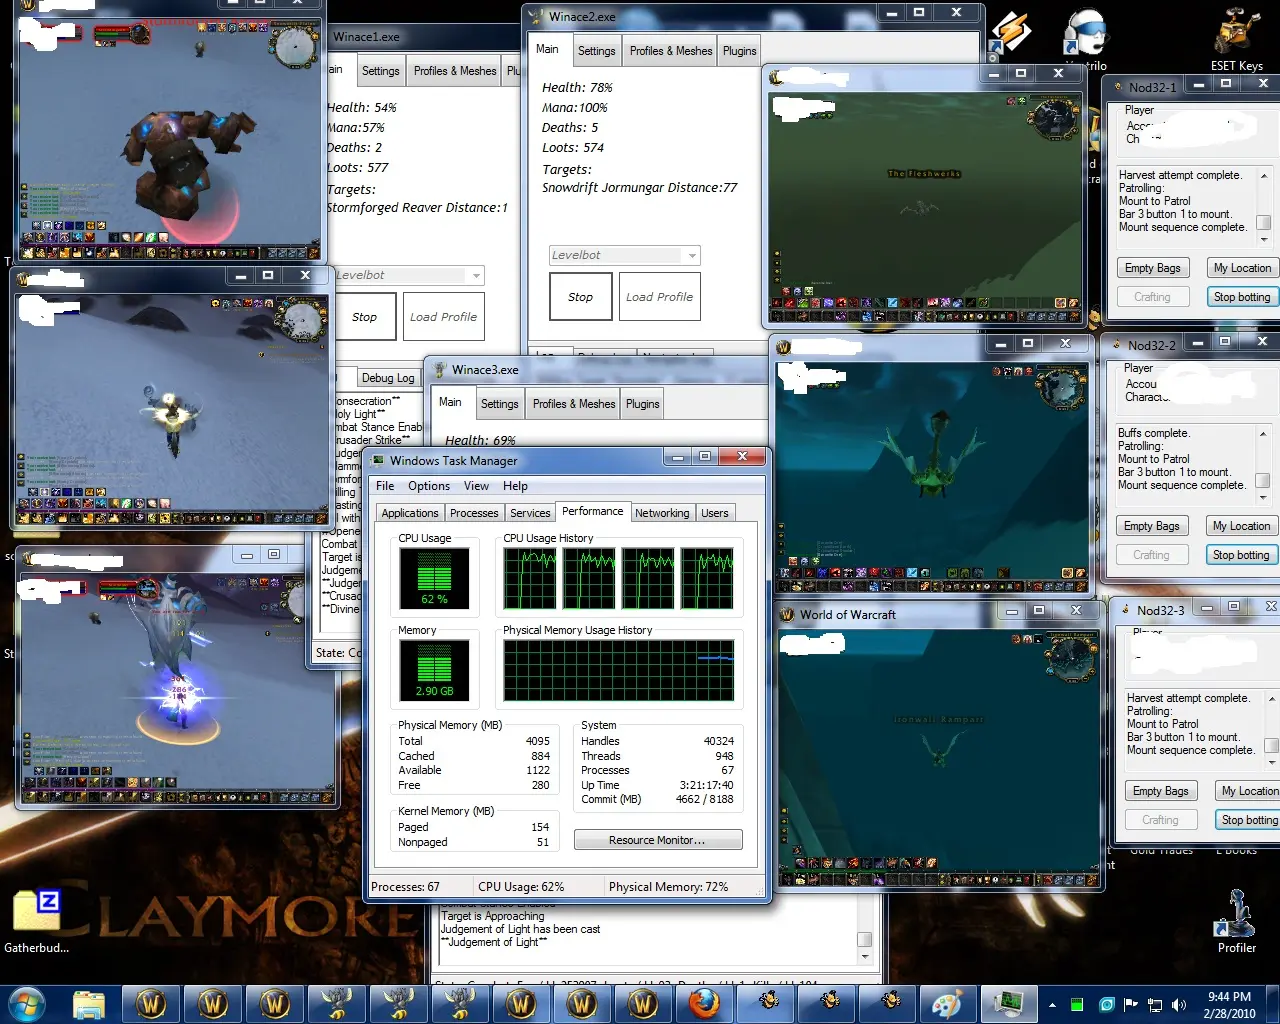Open the ESET Keys desktop icon
This screenshot has height=1024, width=1280.
[x=1237, y=38]
